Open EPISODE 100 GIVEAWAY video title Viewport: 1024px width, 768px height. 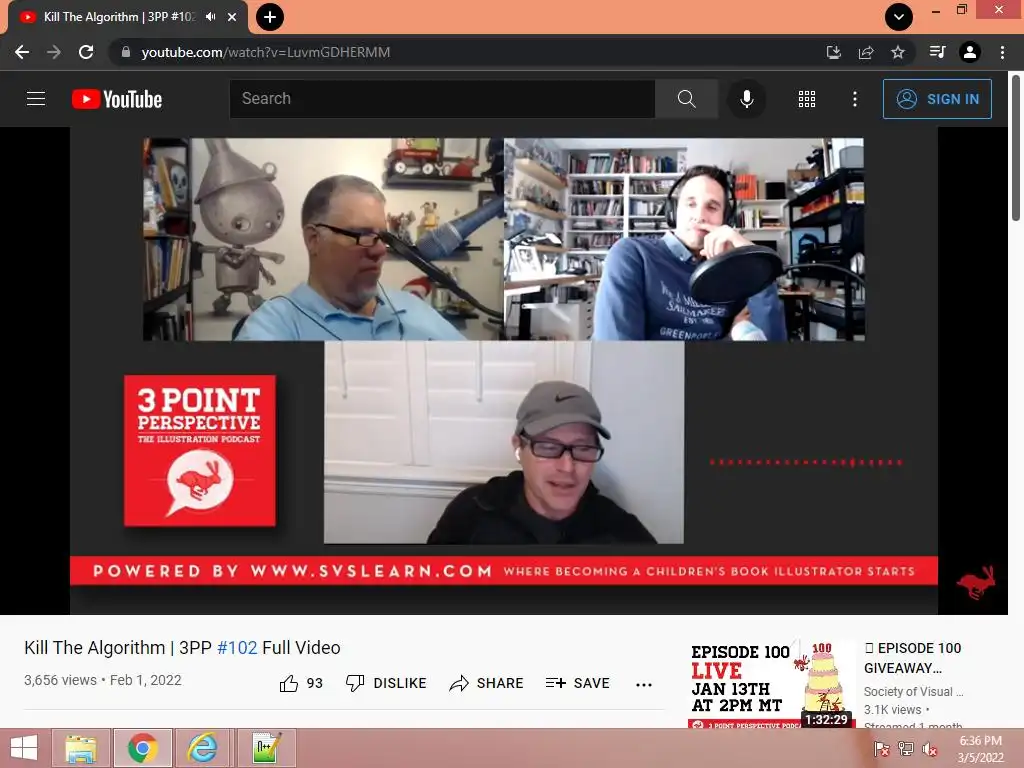912,658
